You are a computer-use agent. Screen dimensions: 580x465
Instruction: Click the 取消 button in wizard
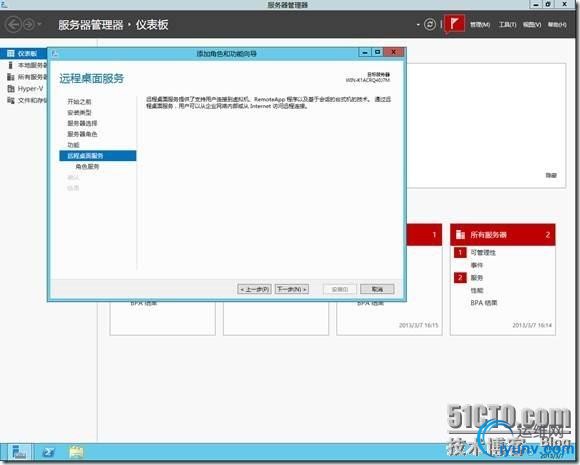(377, 289)
